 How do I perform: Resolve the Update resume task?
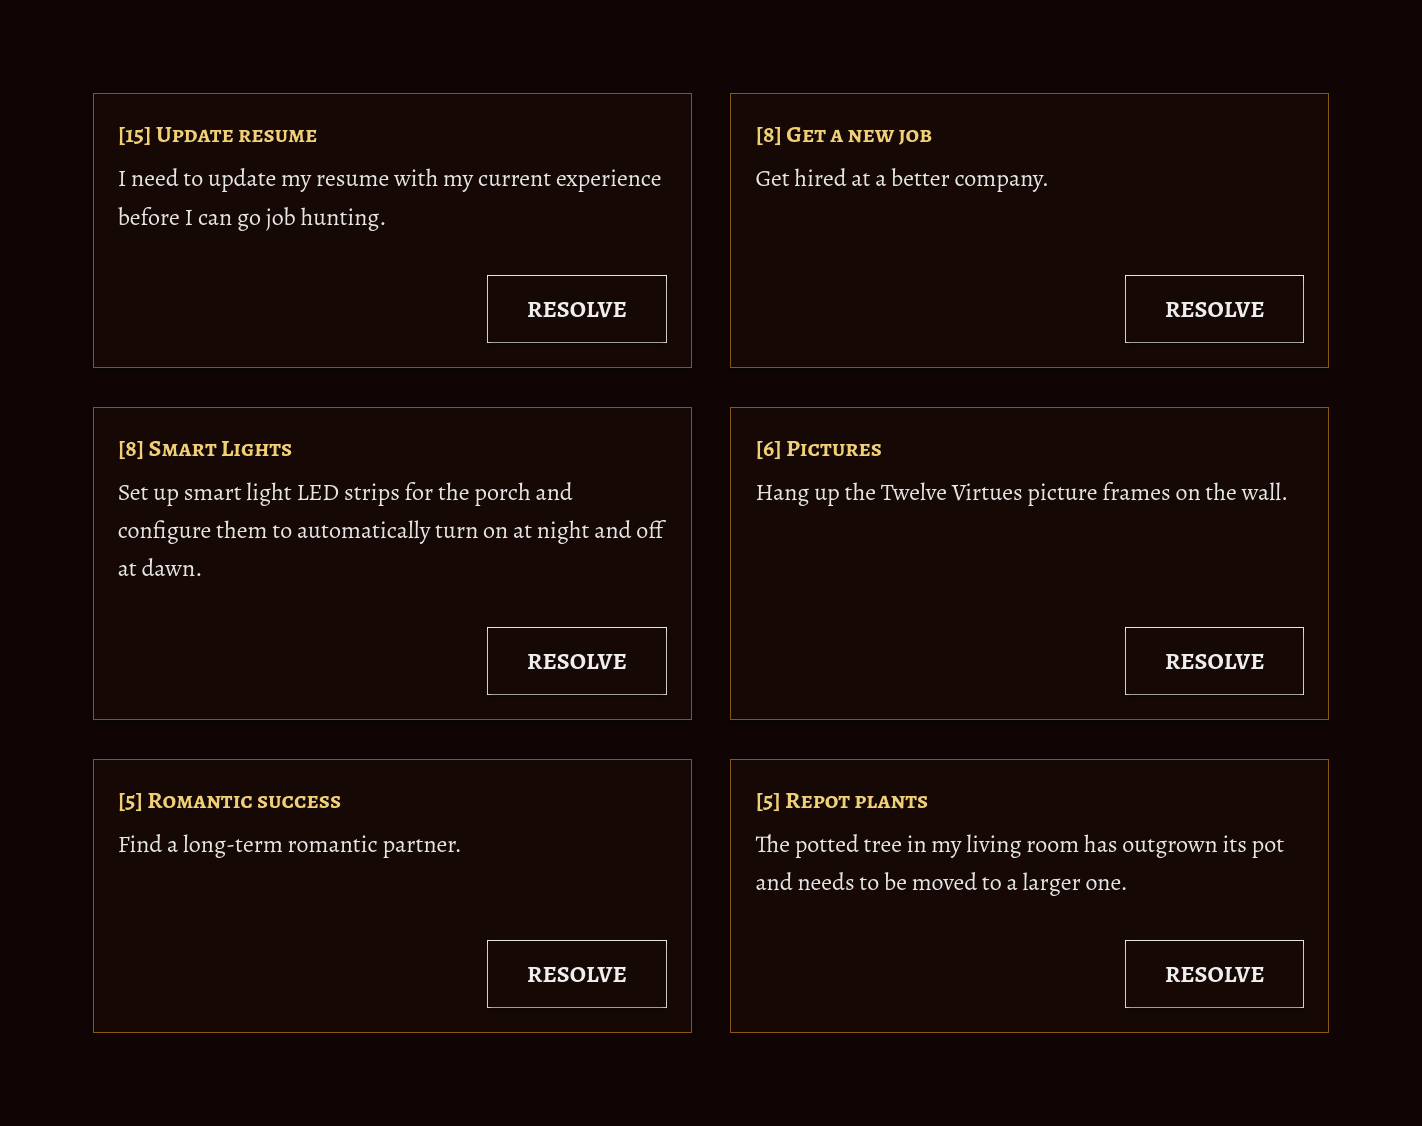[x=577, y=309]
